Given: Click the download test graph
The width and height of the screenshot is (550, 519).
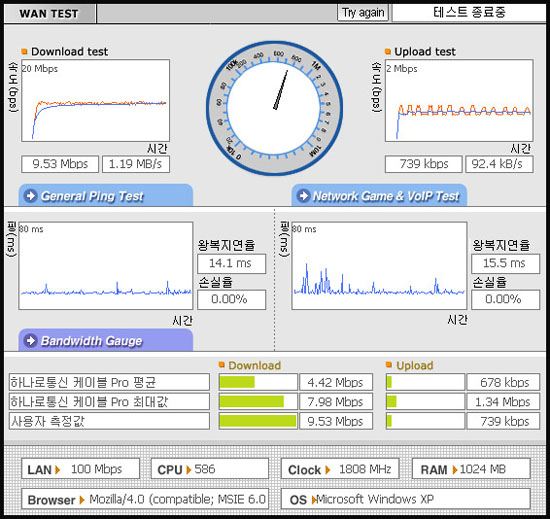Looking at the screenshot, I should pos(95,101).
